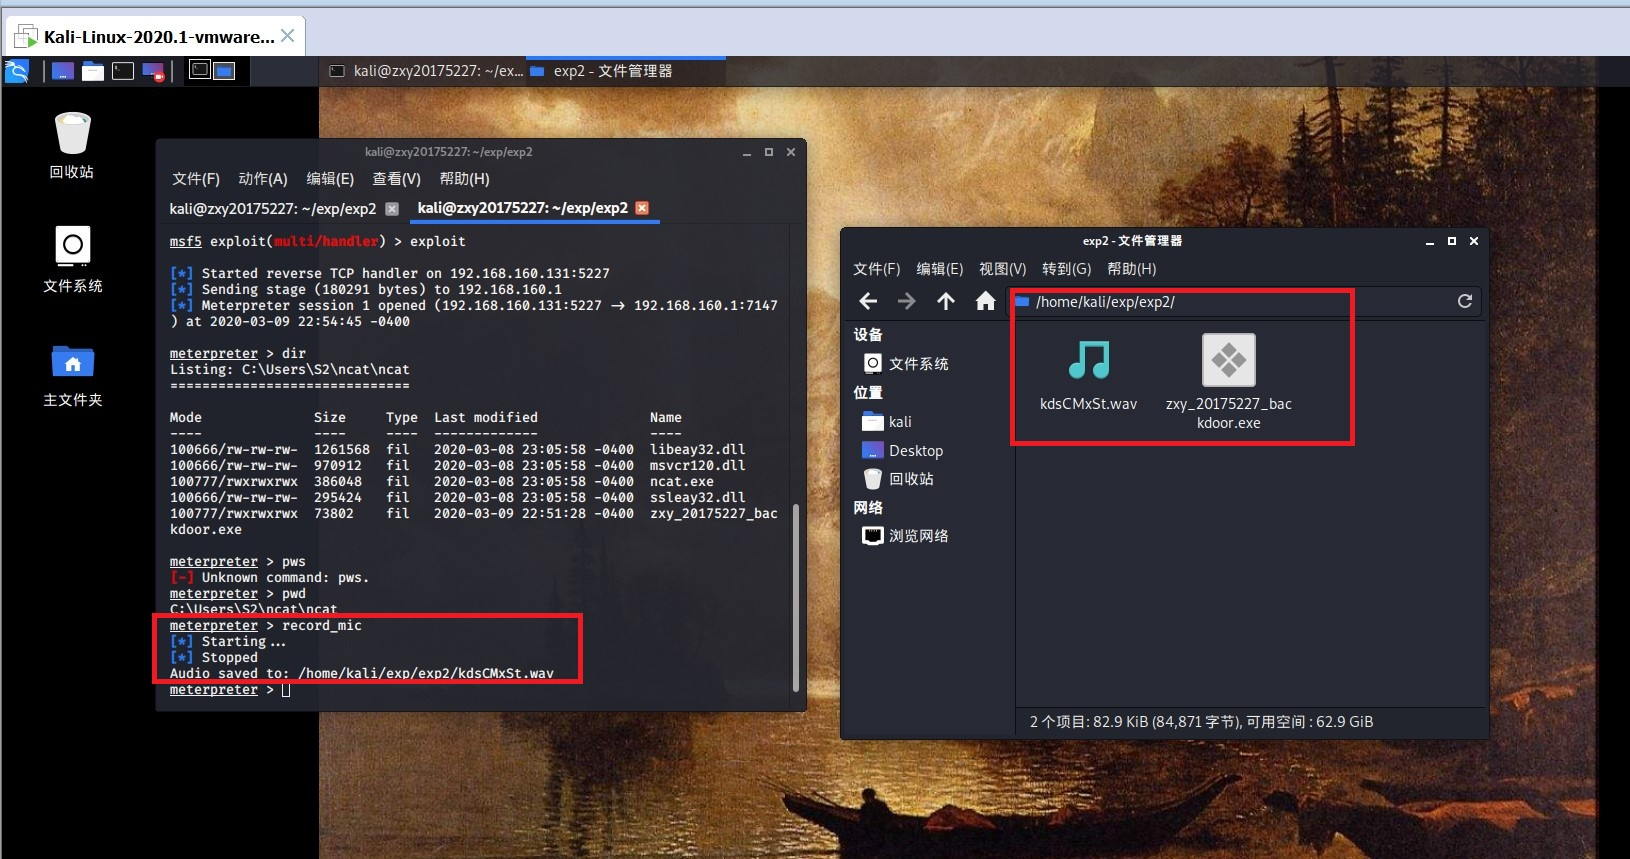Click the 网络 sidebar heading
The height and width of the screenshot is (859, 1630).
pos(868,507)
